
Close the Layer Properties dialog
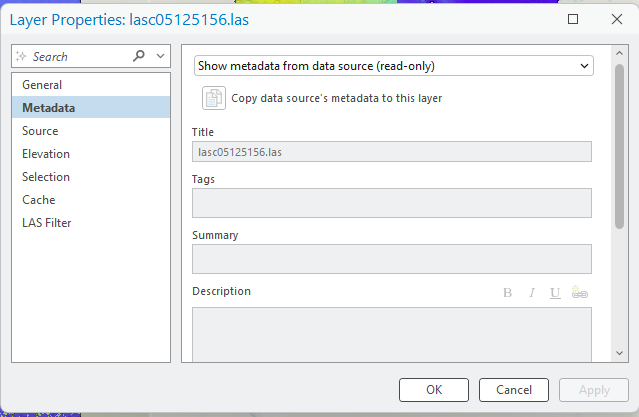[617, 19]
